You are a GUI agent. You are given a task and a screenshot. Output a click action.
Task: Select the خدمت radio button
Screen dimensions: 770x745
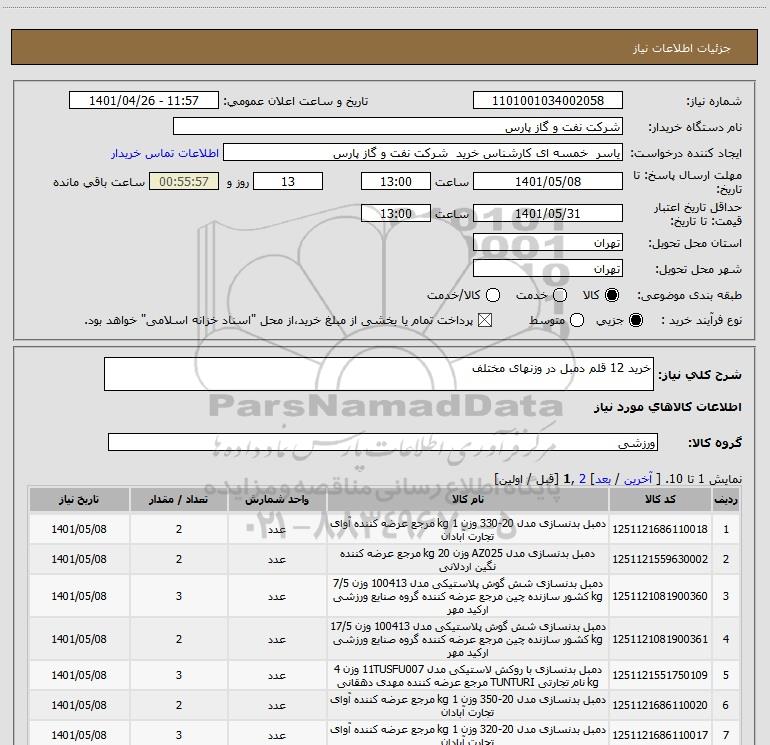[x=560, y=295]
